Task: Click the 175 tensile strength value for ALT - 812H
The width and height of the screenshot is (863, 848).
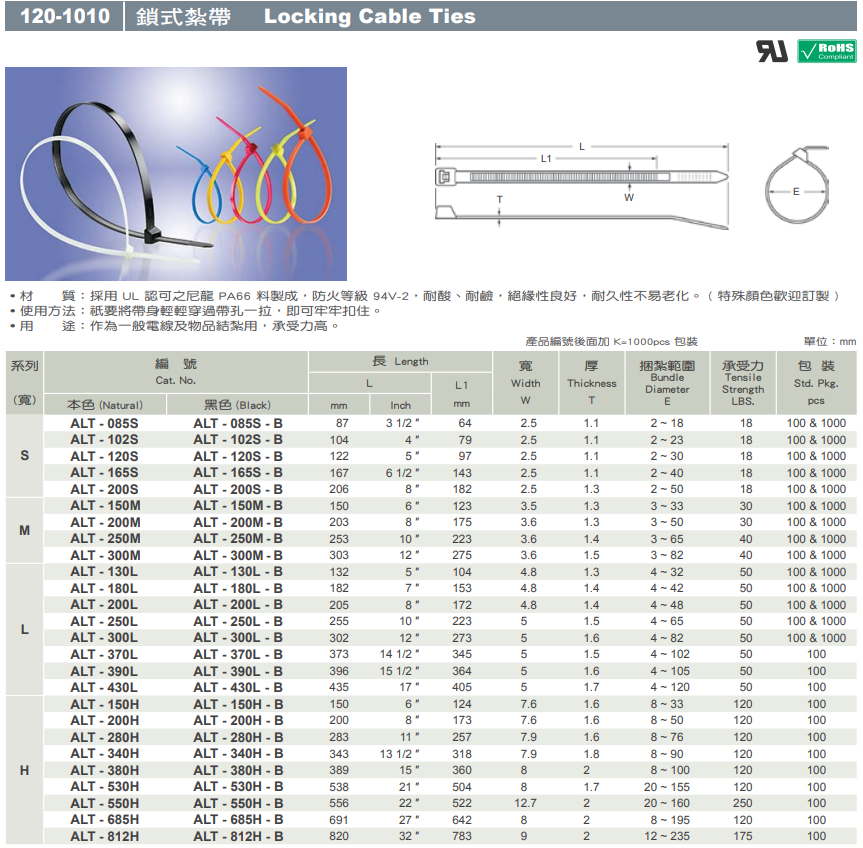Action: 742,836
